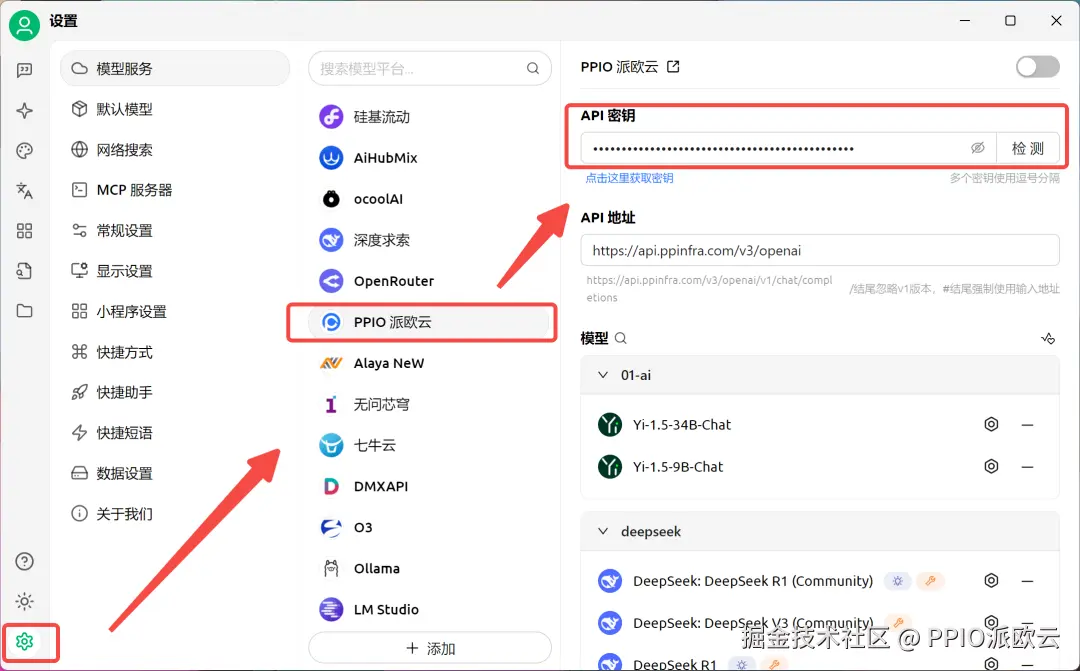Open 显示设置 settings section
1080x671 pixels.
click(x=175, y=271)
